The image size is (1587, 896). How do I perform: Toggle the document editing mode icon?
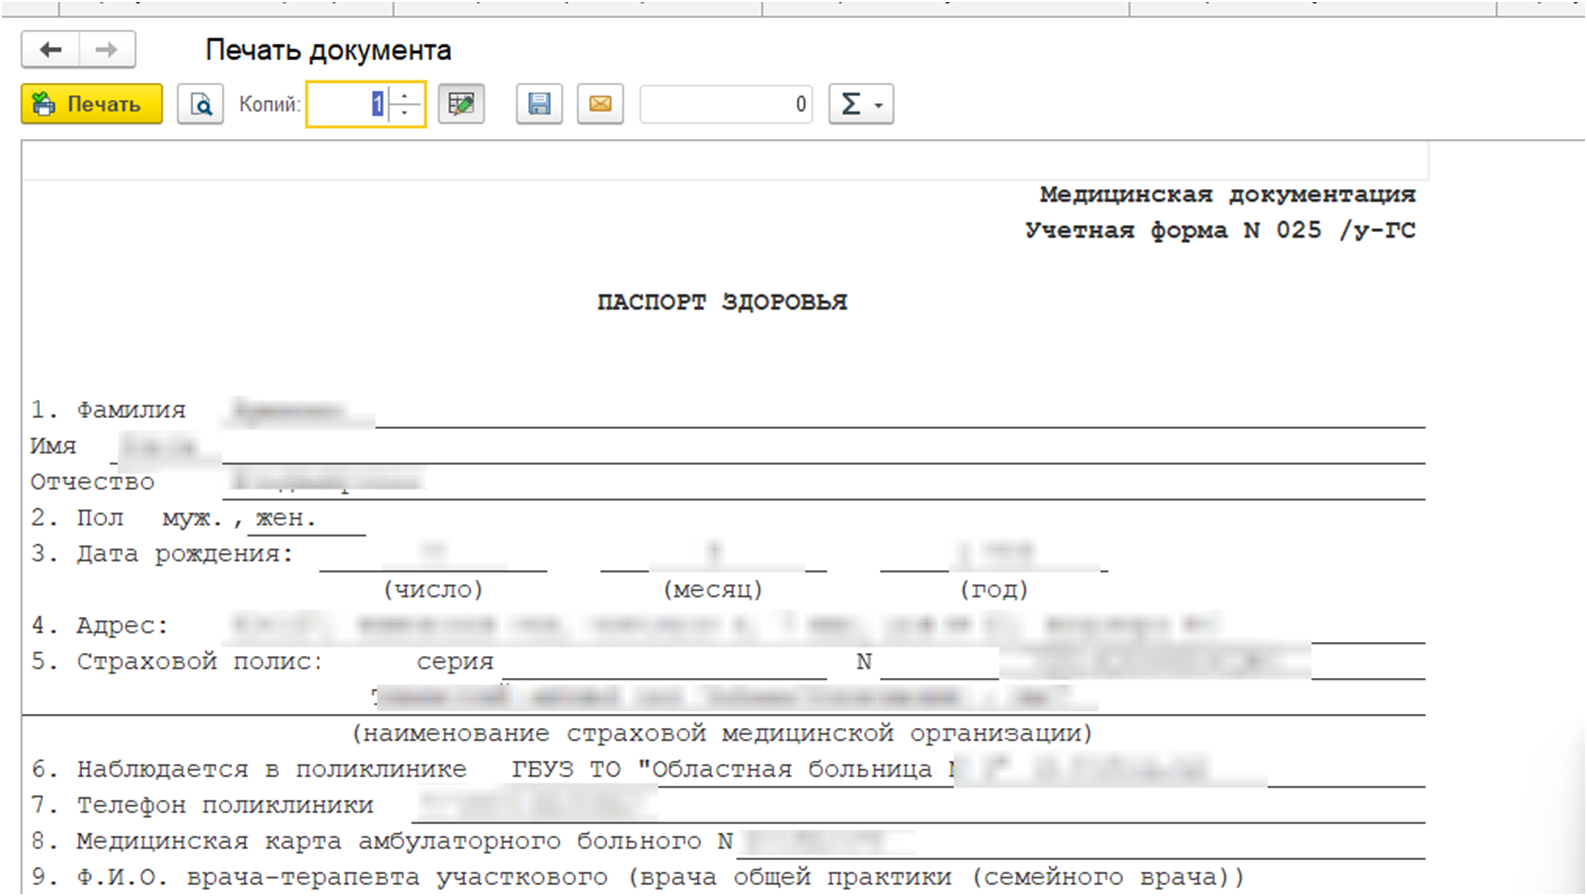pos(461,104)
